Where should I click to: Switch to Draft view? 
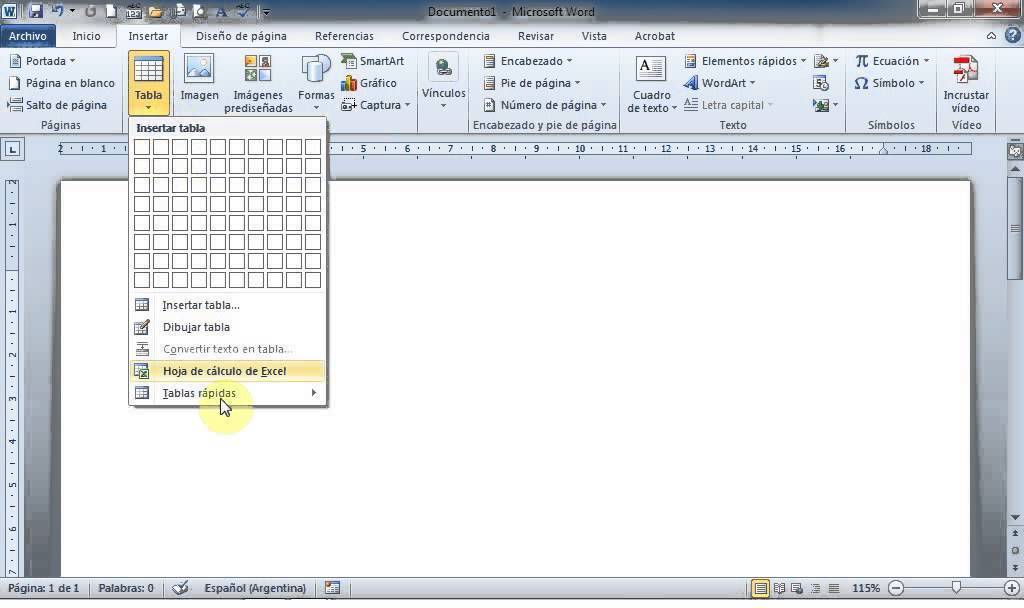click(833, 588)
